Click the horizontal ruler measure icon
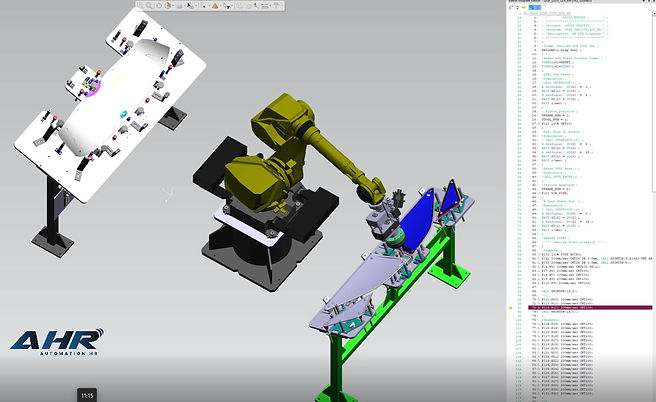The width and height of the screenshot is (656, 402). point(264,6)
